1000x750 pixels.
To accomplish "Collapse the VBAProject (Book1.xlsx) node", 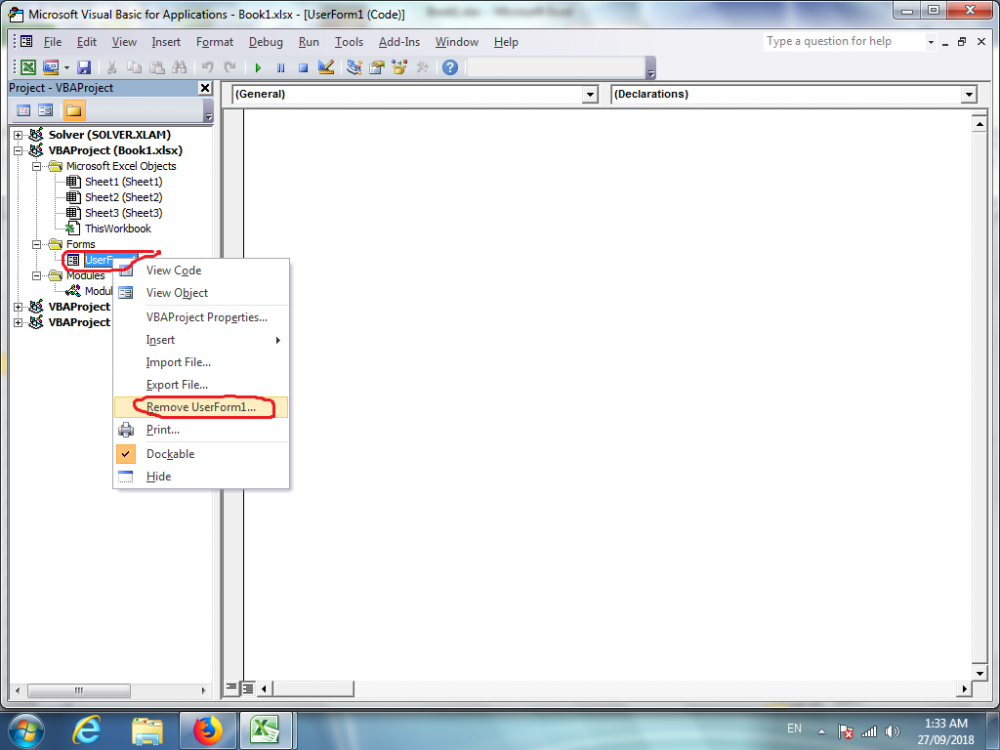I will (18, 151).
